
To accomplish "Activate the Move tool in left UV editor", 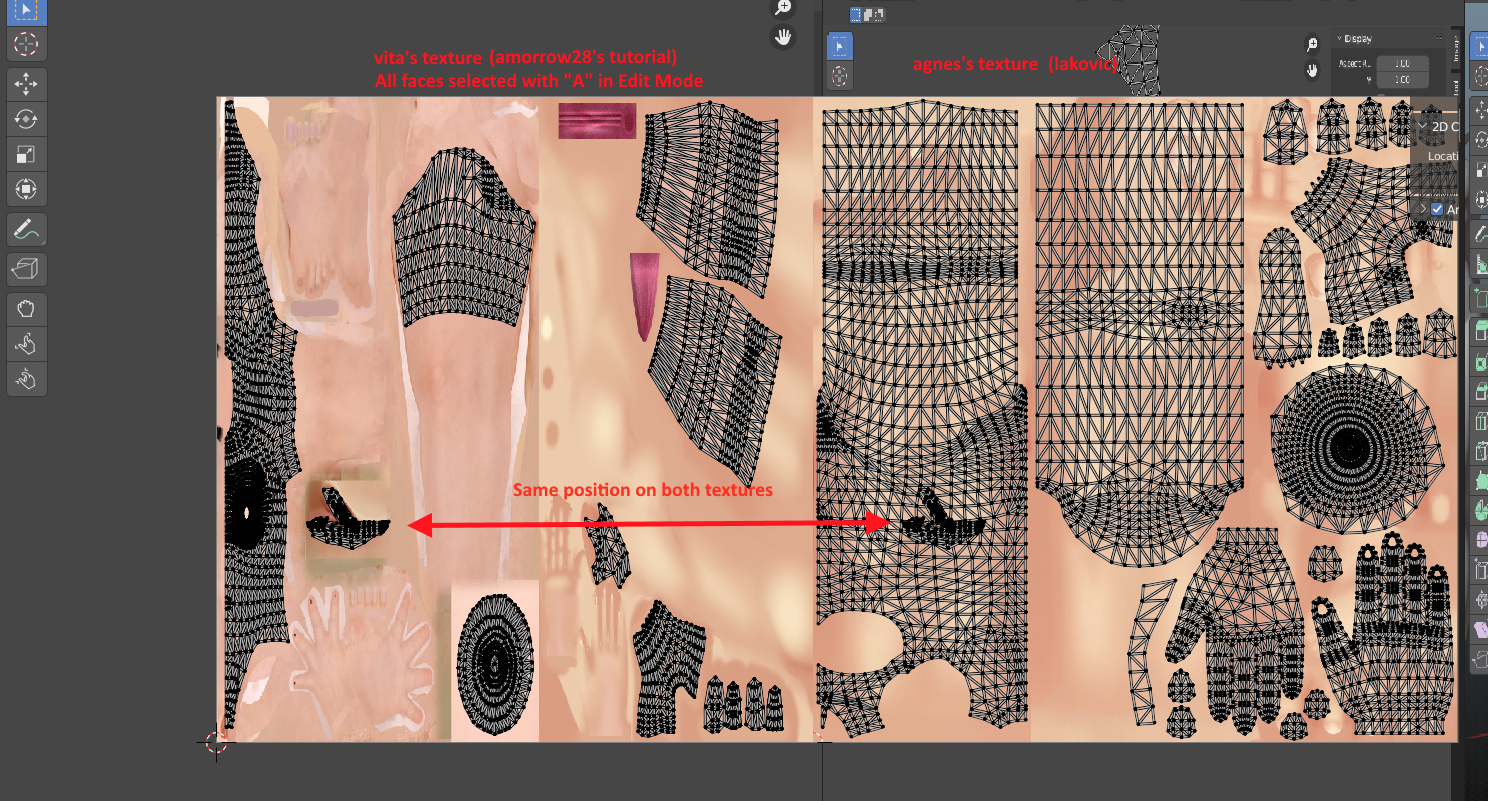I will click(x=27, y=84).
